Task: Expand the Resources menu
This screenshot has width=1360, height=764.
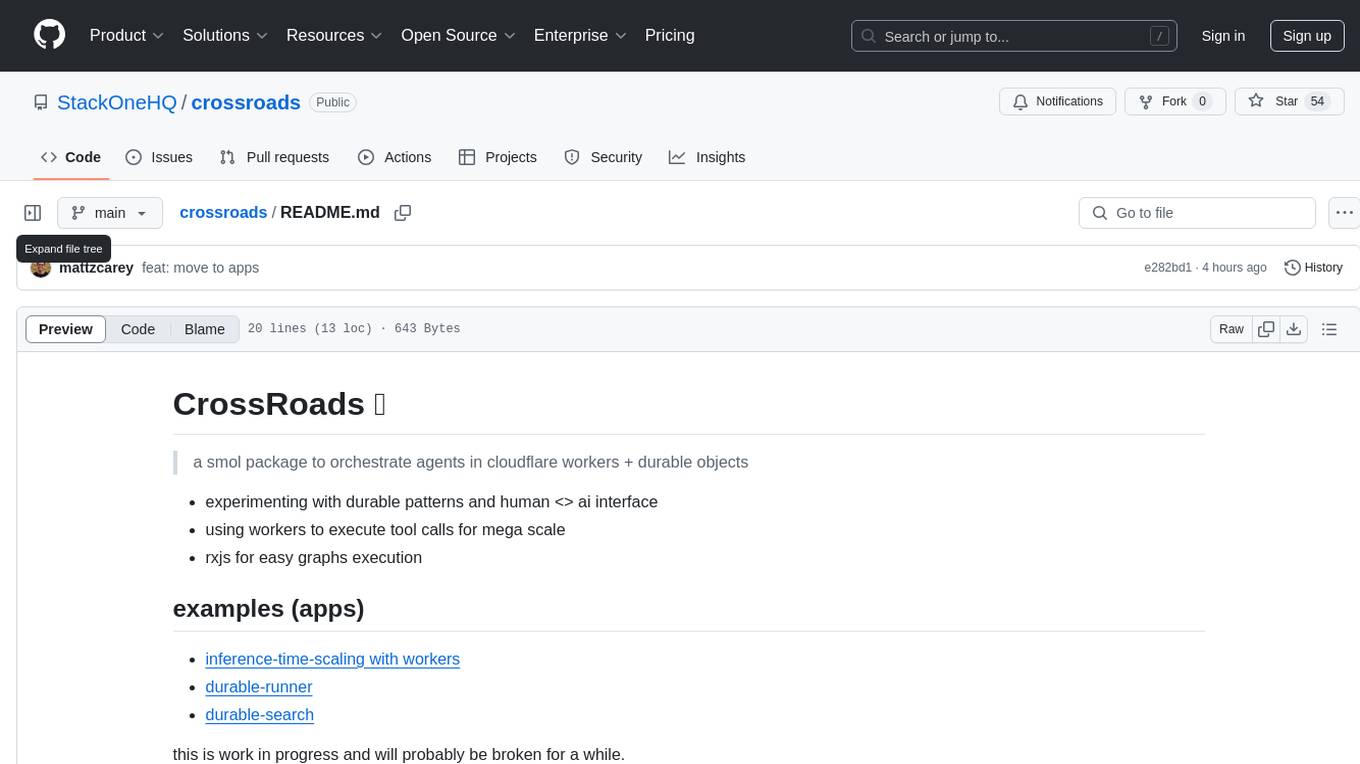Action: coord(334,35)
